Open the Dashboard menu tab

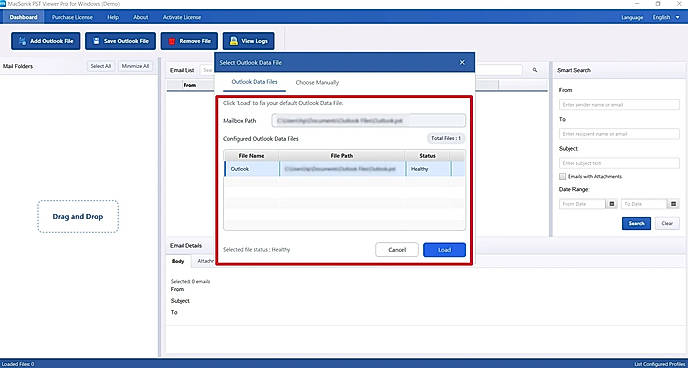tap(23, 18)
